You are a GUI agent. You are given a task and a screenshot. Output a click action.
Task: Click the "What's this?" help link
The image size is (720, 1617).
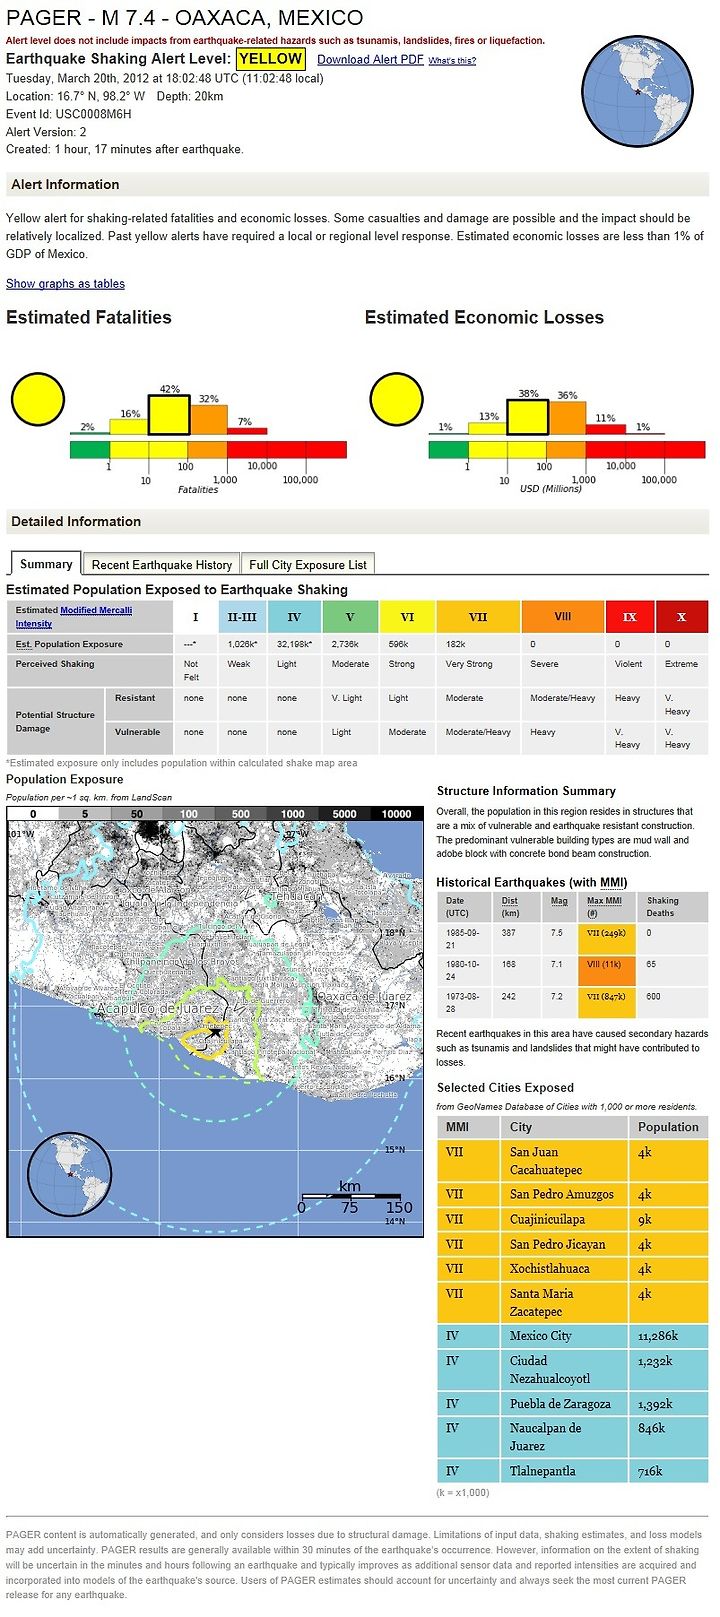click(452, 60)
